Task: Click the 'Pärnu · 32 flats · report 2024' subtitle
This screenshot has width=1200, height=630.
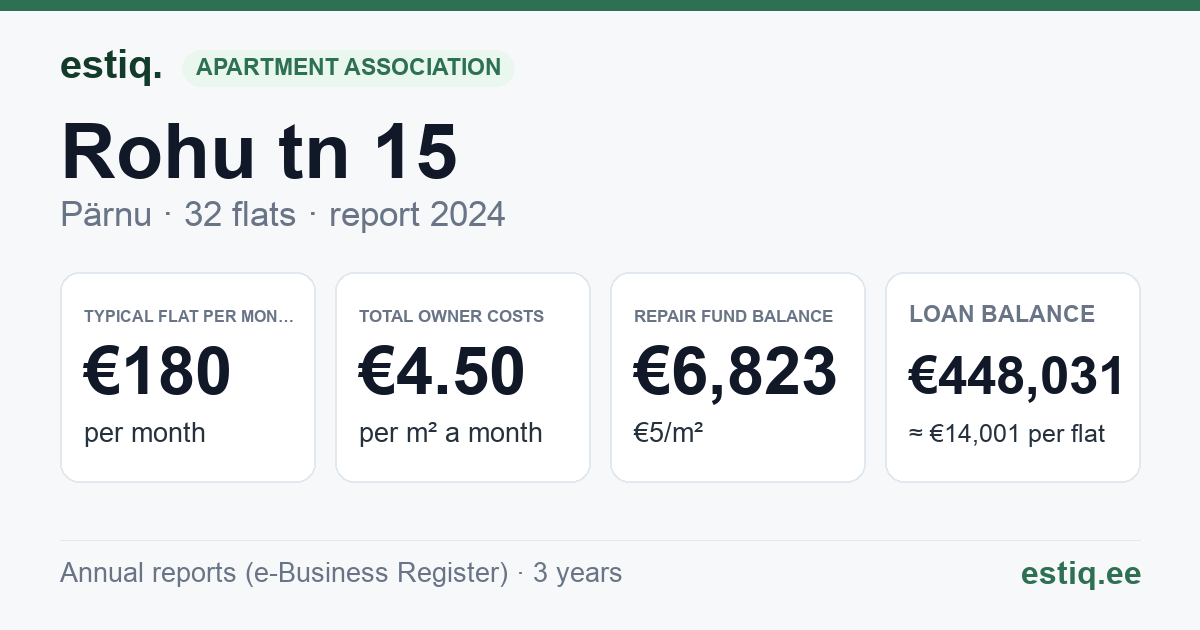Action: coord(283,215)
